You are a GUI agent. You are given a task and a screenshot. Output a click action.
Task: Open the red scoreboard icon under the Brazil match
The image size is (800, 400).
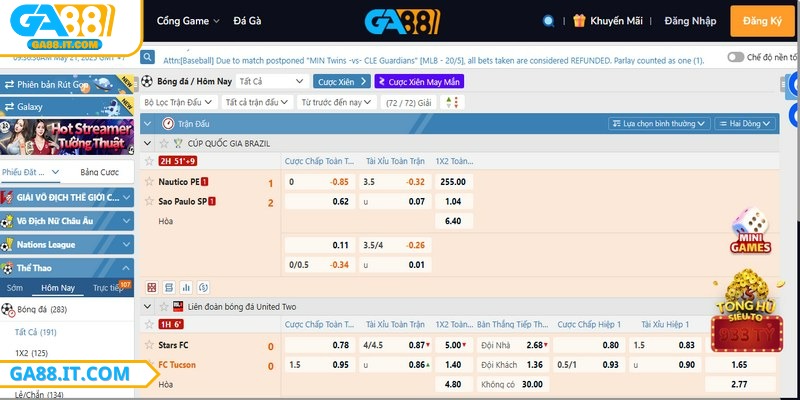[152, 287]
